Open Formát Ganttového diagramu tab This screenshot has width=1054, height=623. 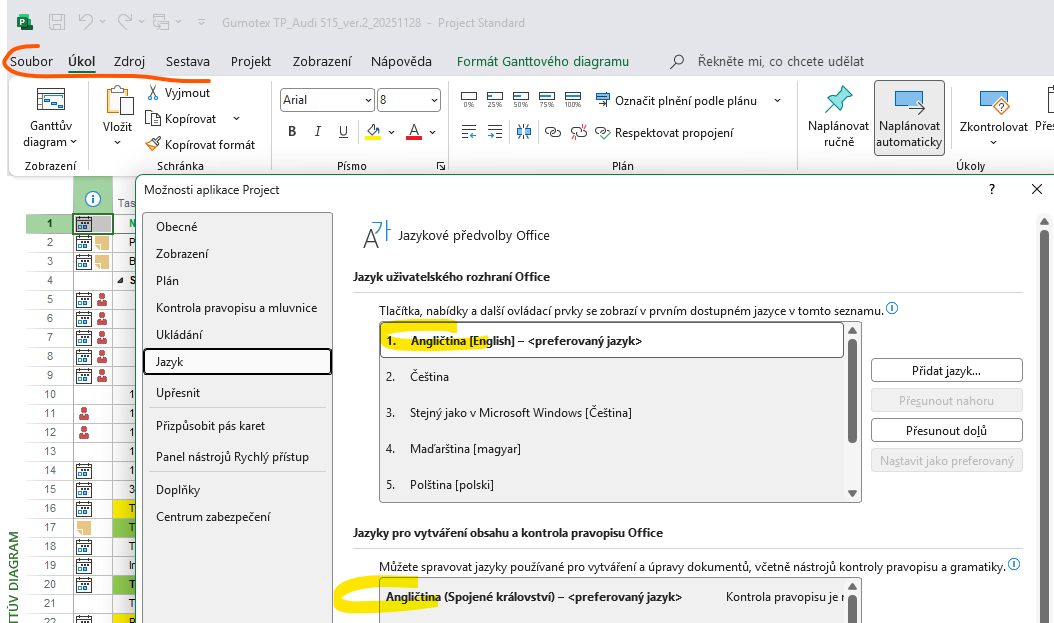(542, 61)
